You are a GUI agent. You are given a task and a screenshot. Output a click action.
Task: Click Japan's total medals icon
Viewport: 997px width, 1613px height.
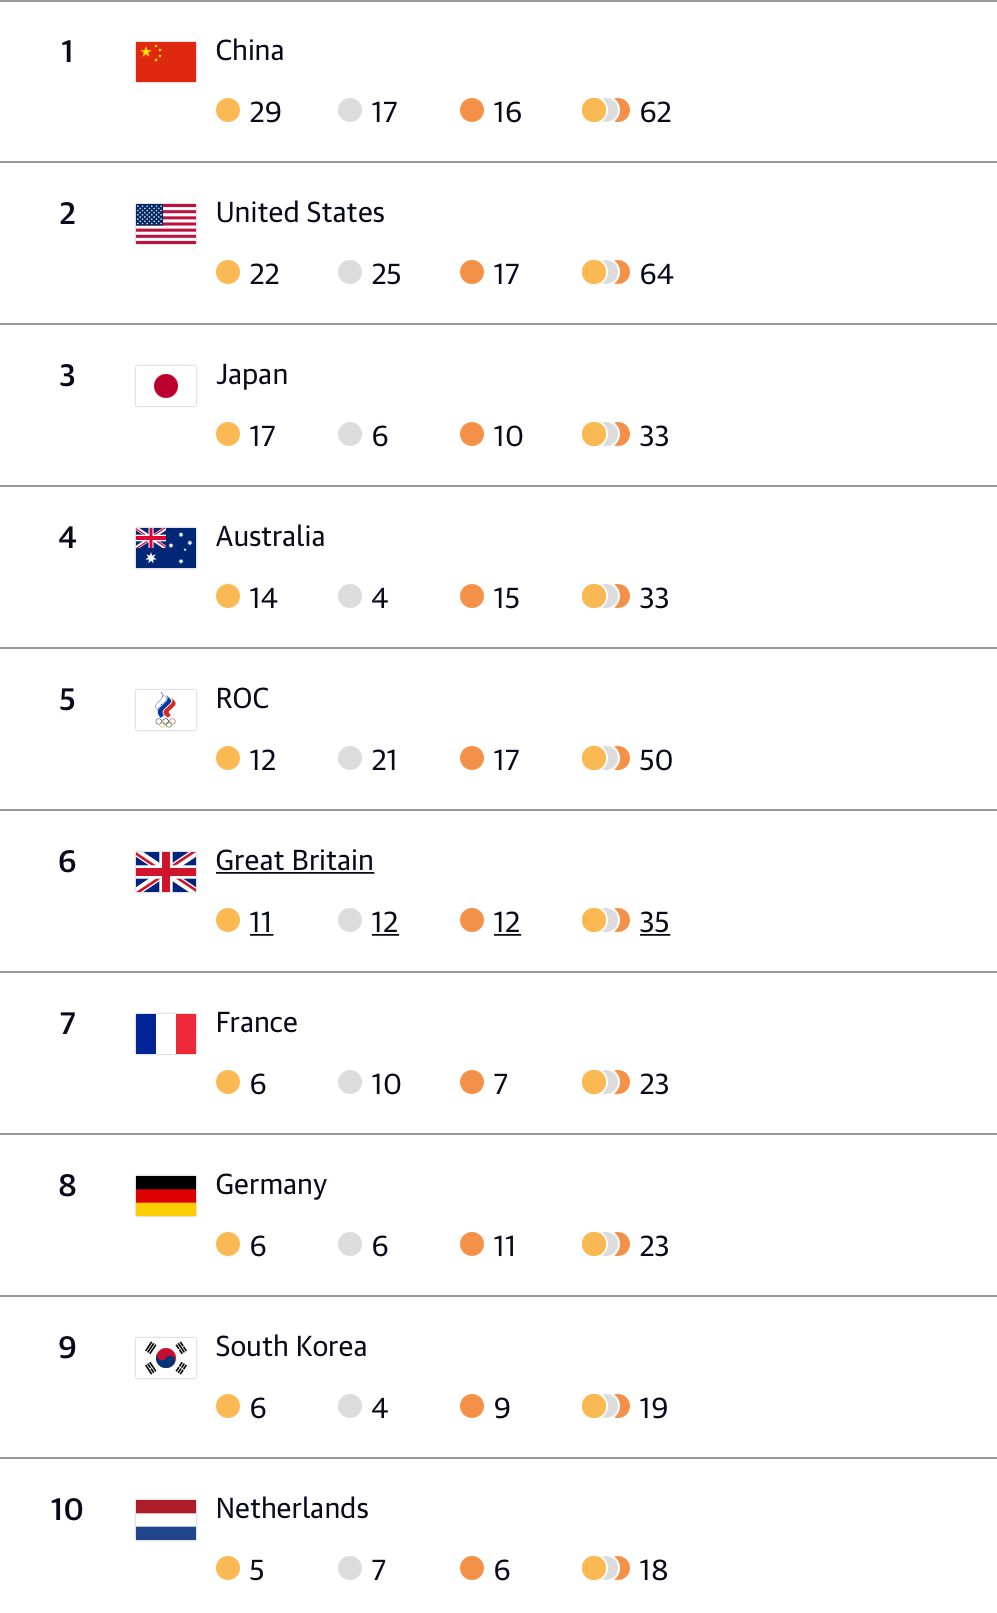point(606,434)
